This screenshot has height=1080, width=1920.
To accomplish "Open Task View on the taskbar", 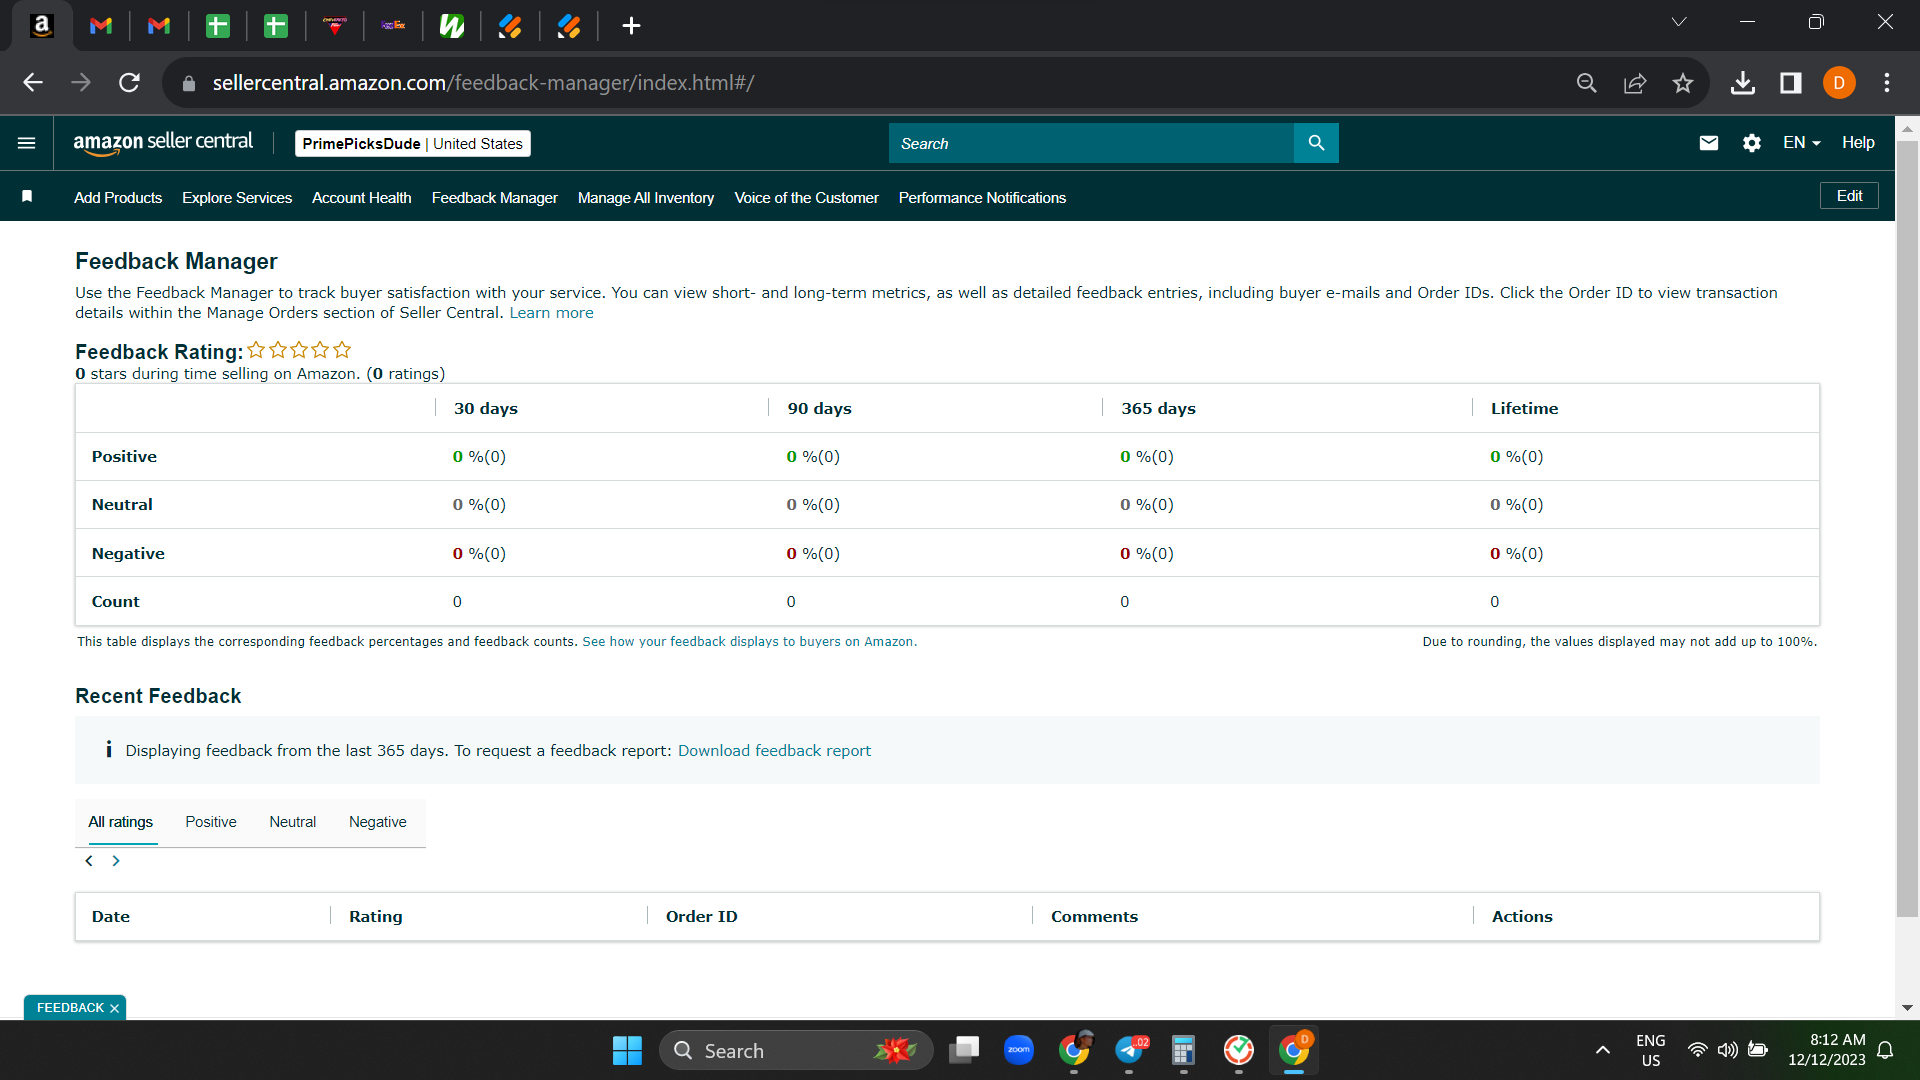I will (964, 1050).
